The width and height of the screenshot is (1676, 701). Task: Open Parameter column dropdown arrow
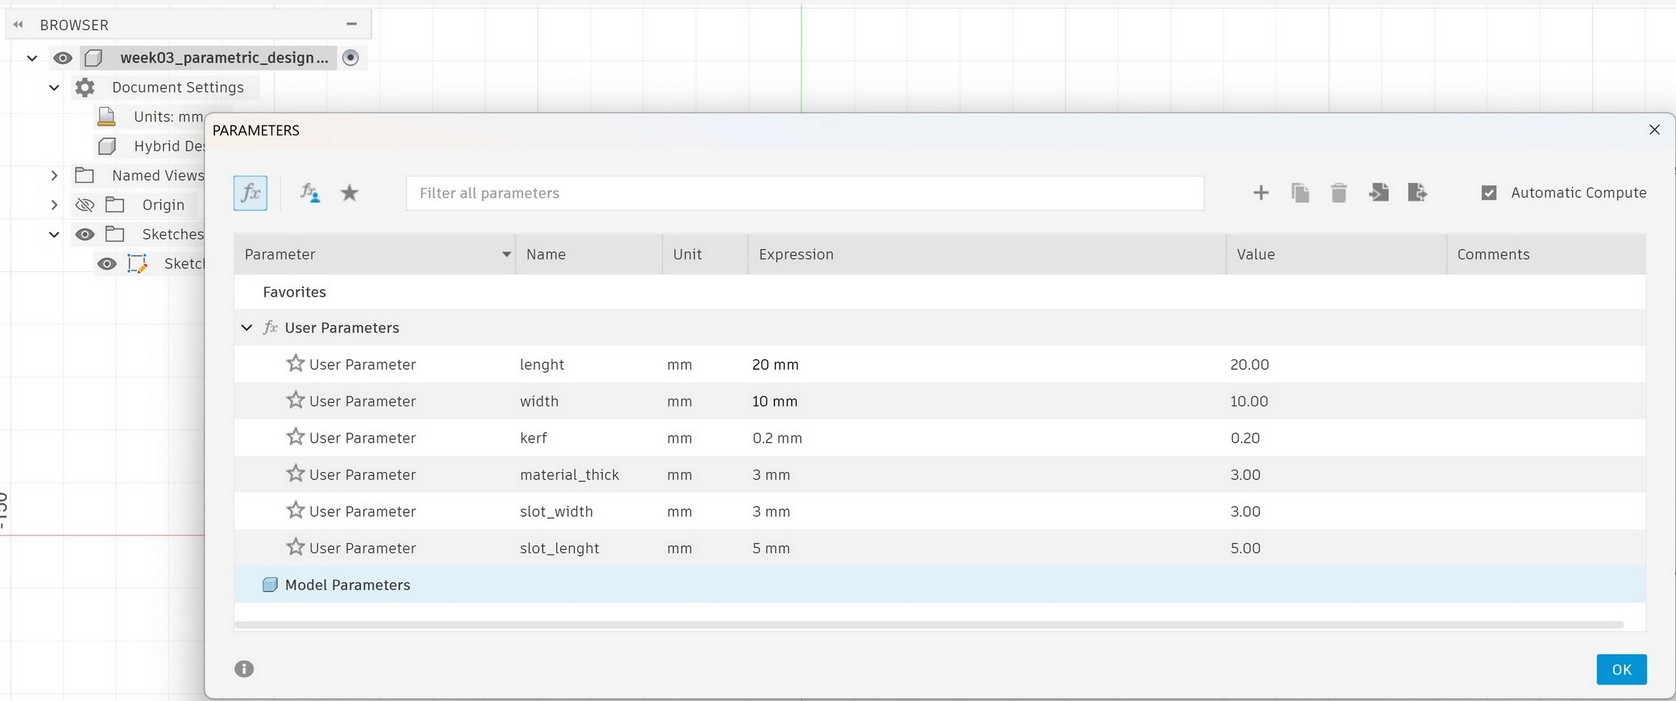506,255
